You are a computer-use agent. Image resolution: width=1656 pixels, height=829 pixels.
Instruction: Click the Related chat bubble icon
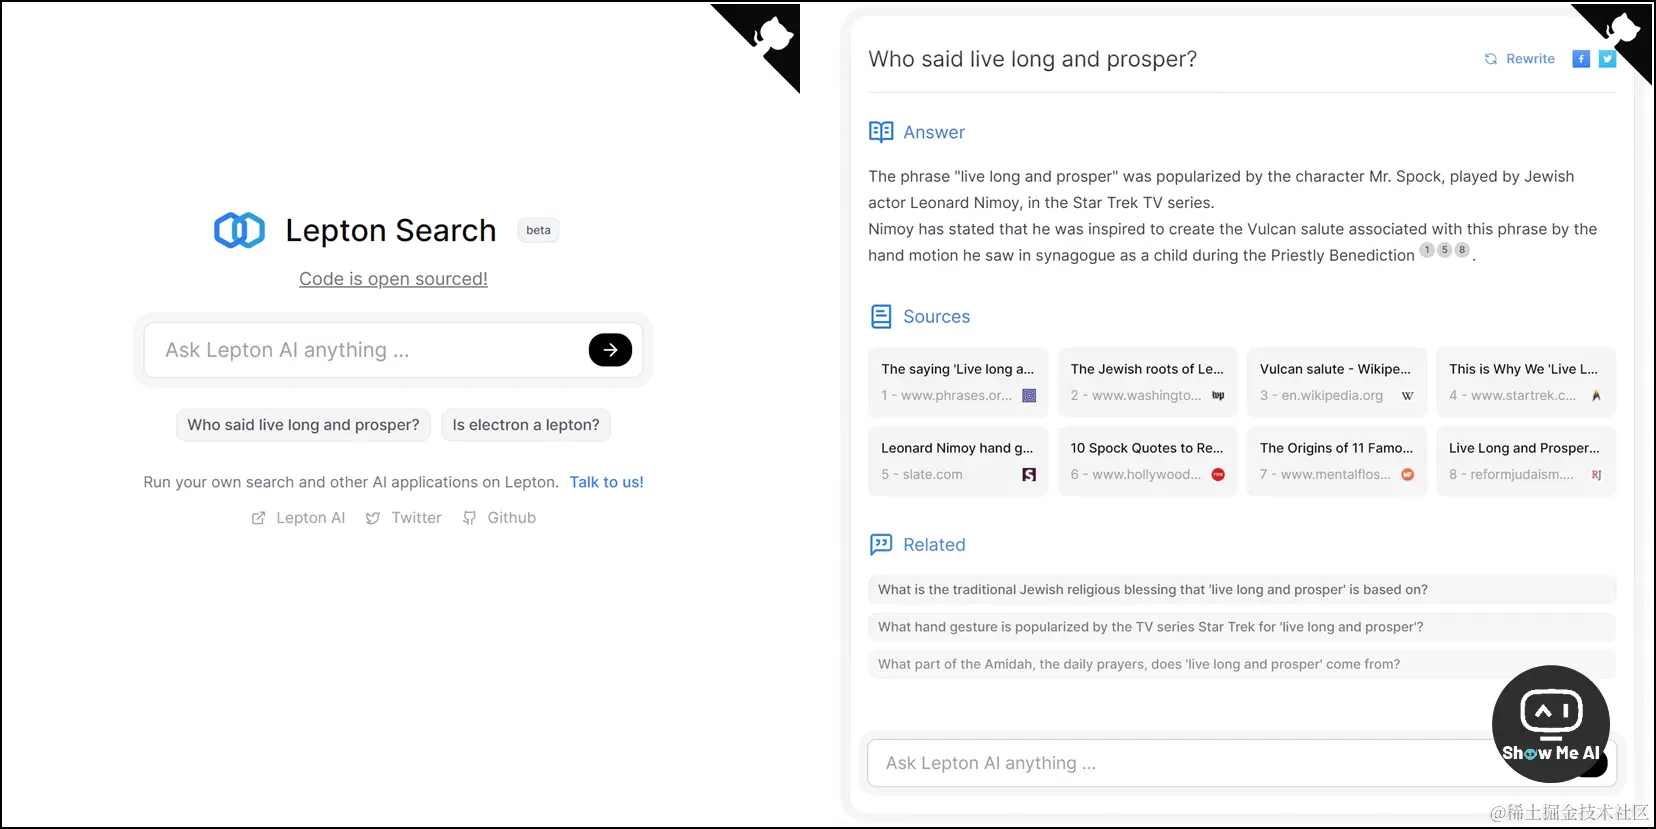point(881,544)
